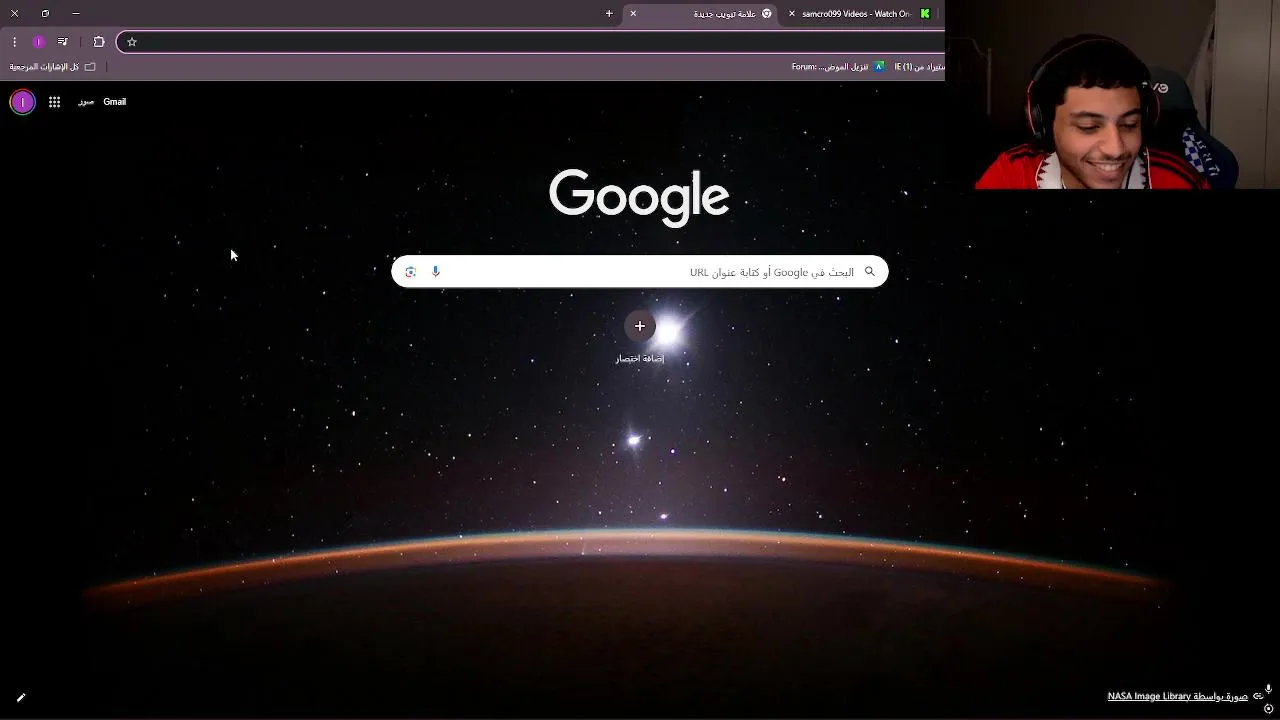1280x720 pixels.
Task: Click the Google logo
Action: [639, 197]
